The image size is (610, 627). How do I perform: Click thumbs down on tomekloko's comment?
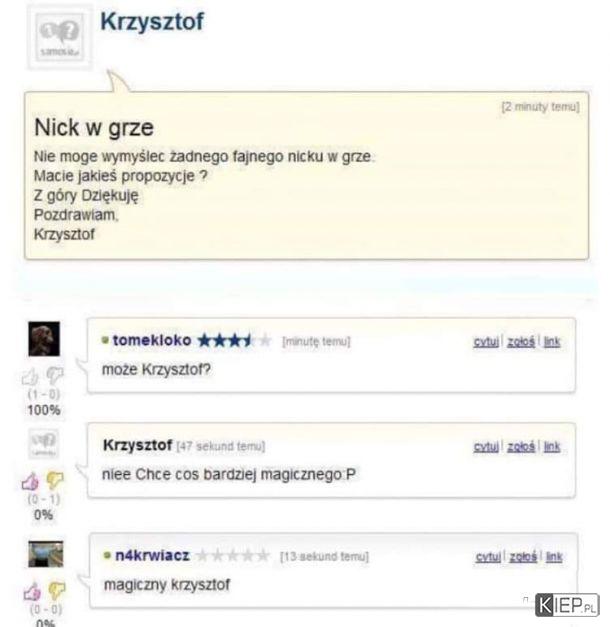[55, 375]
